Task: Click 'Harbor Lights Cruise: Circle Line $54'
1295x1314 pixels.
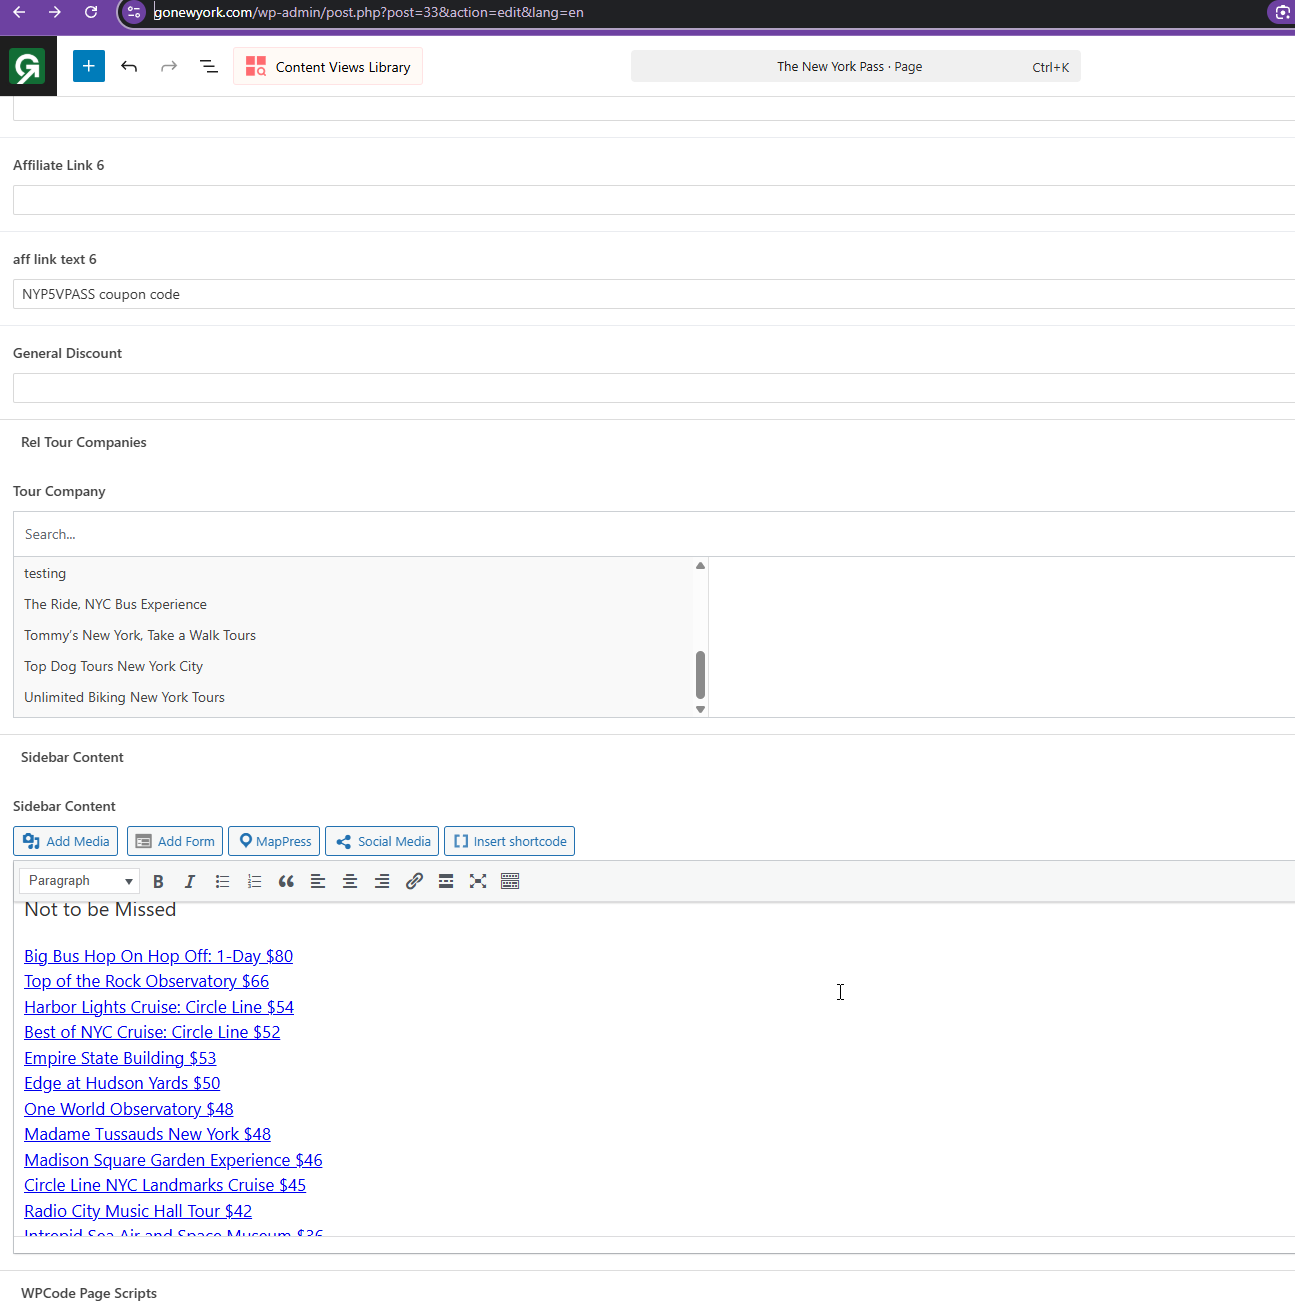Action: [159, 1007]
